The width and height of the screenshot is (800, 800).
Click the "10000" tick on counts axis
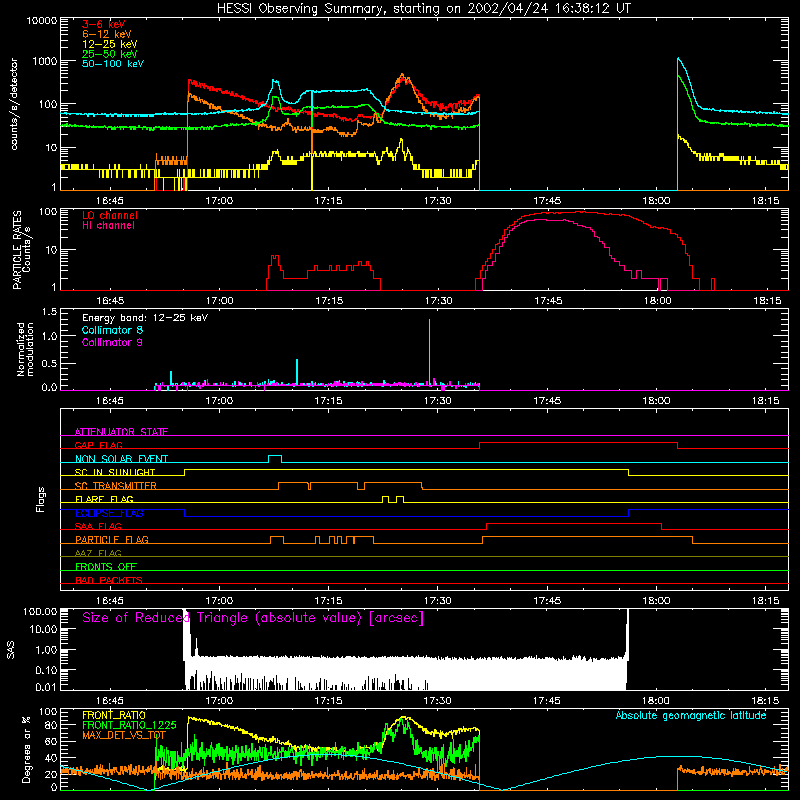[42, 21]
